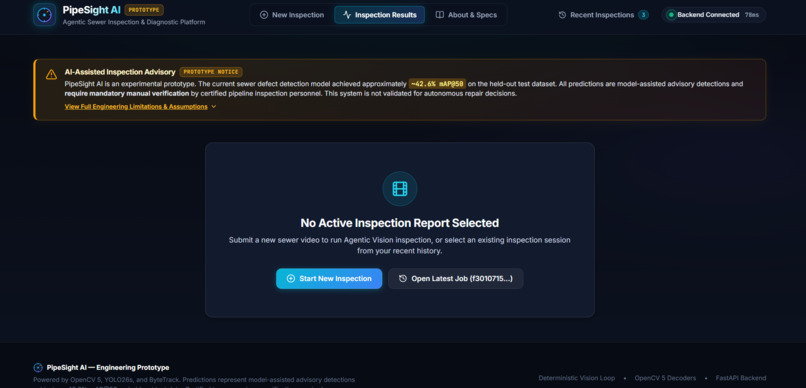Click the PipeSight AI — Engineering Prototype footer title
Screen dimensions: 806x388
[x=107, y=367]
